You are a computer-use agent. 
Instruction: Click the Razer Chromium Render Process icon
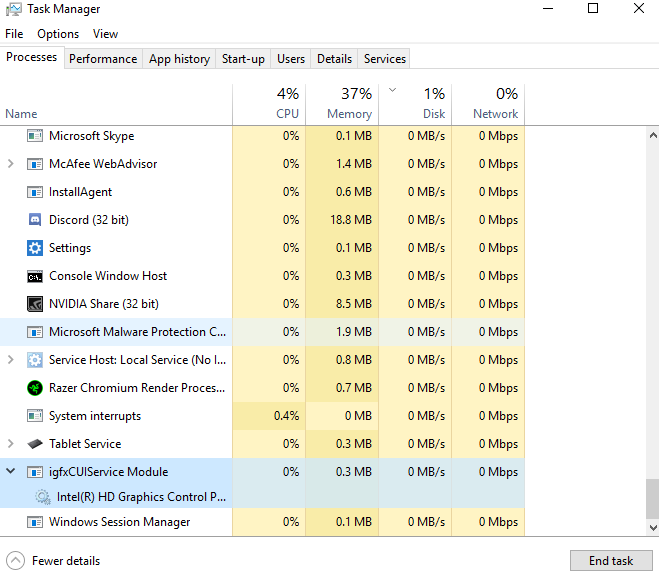tap(34, 388)
